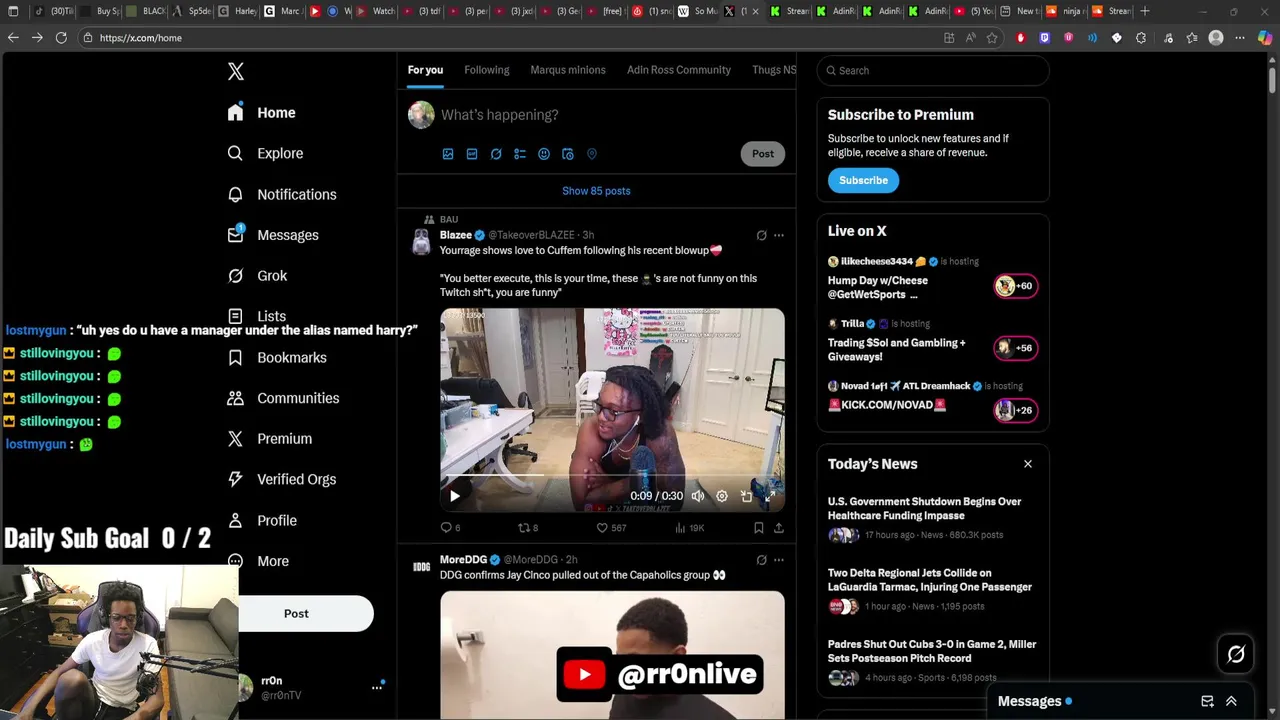The image size is (1280, 720).
Task: Like Blazee's post
Action: point(611,528)
